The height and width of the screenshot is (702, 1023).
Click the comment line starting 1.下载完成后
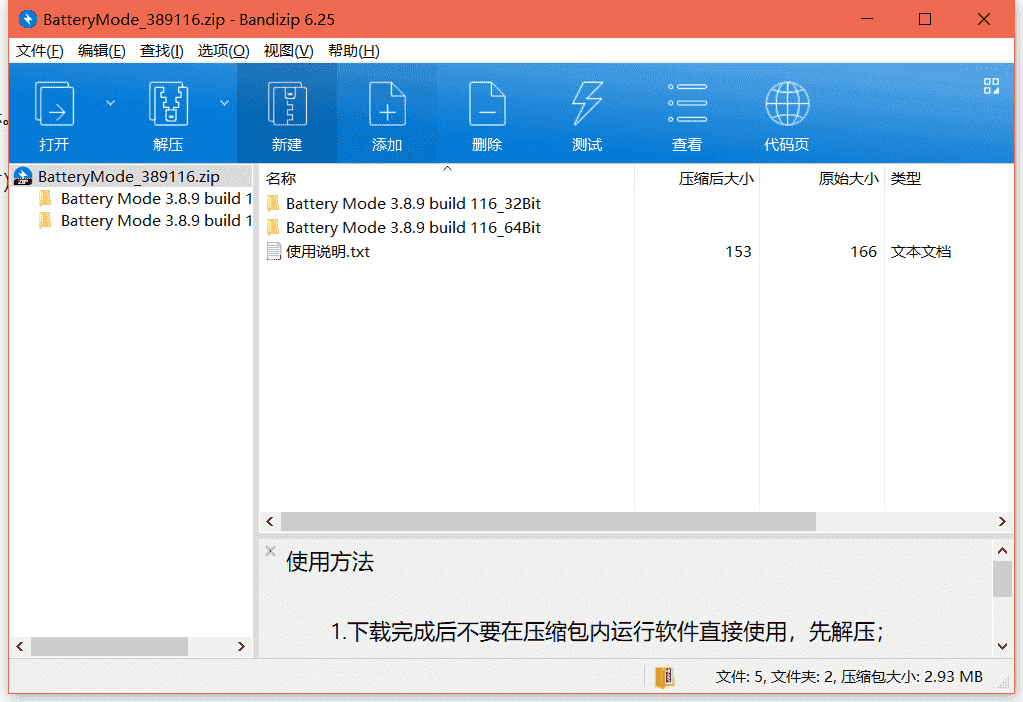(607, 632)
